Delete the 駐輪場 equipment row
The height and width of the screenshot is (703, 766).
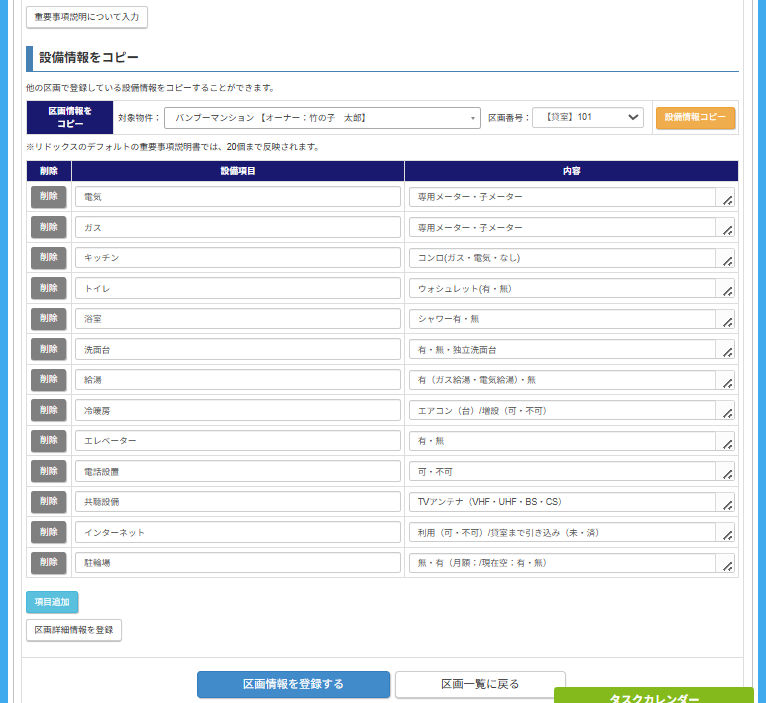click(x=48, y=563)
